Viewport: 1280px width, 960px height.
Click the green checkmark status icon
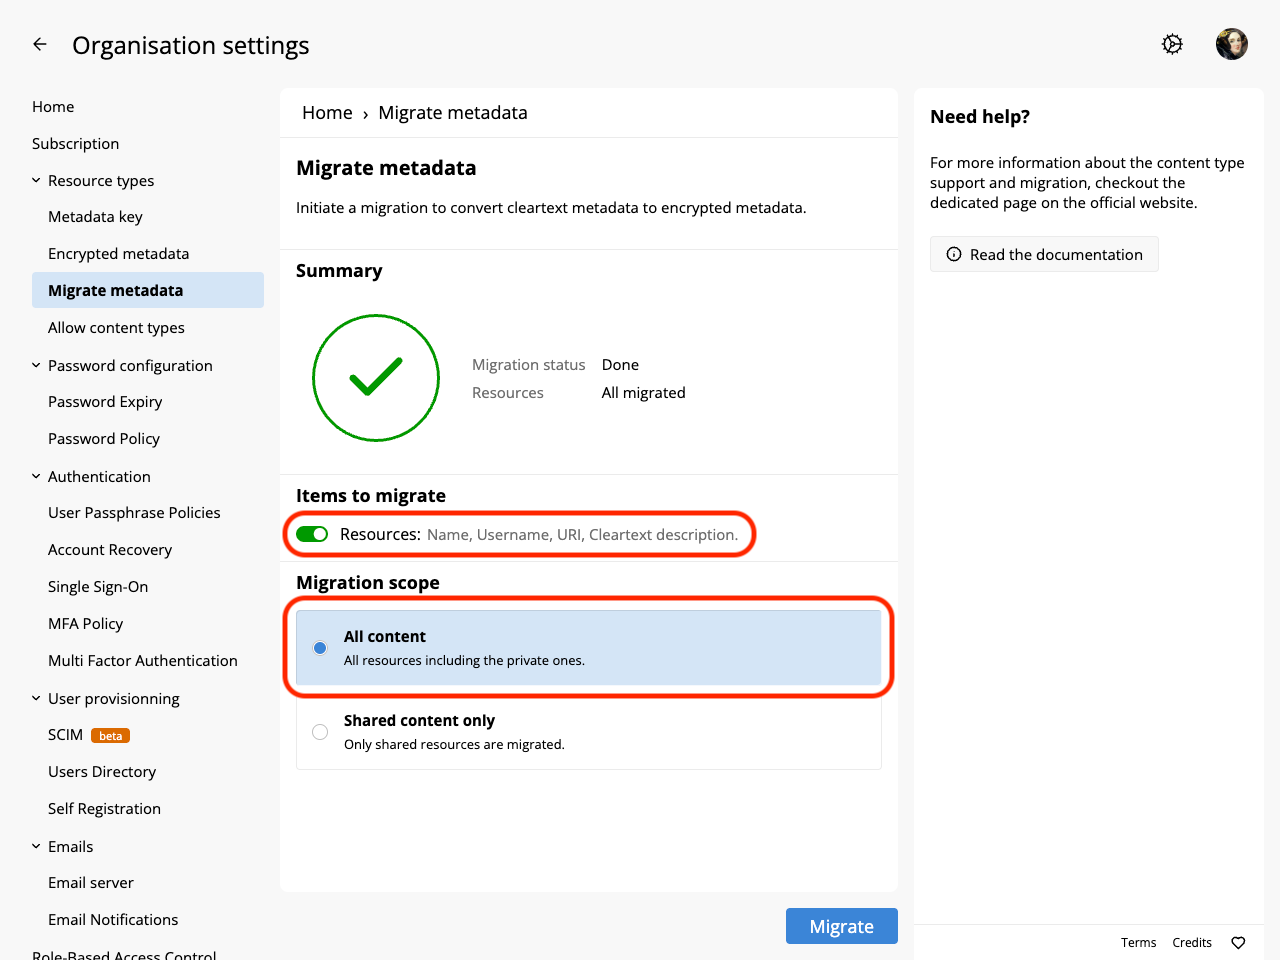coord(376,378)
